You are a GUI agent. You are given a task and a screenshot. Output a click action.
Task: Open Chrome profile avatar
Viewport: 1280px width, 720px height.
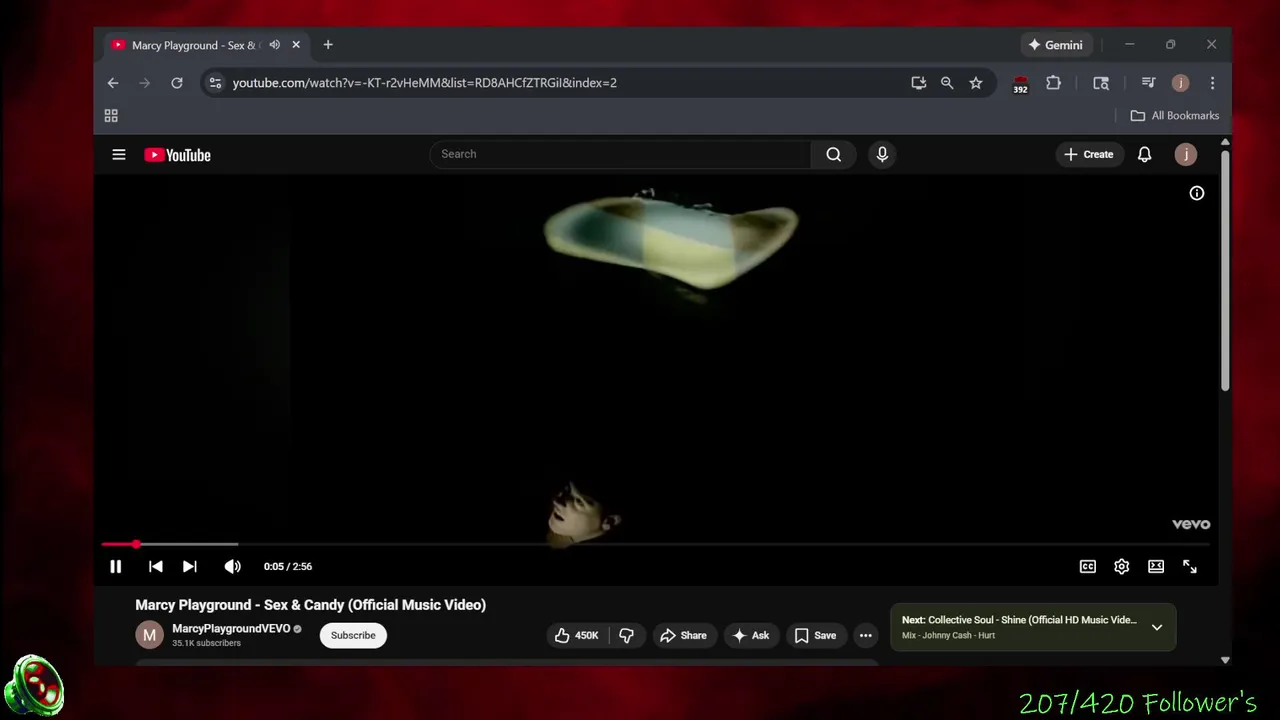(1180, 83)
